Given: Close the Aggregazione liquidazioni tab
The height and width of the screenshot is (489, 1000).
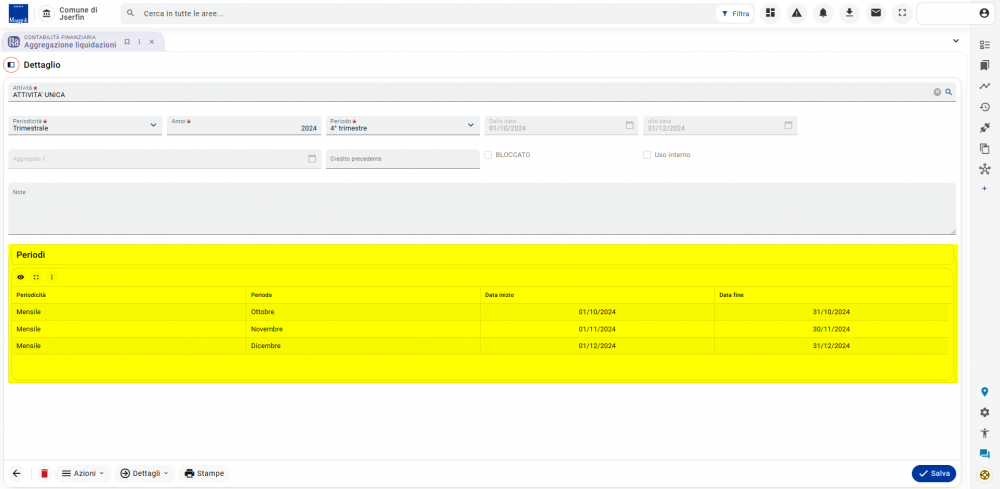Looking at the screenshot, I should [152, 41].
